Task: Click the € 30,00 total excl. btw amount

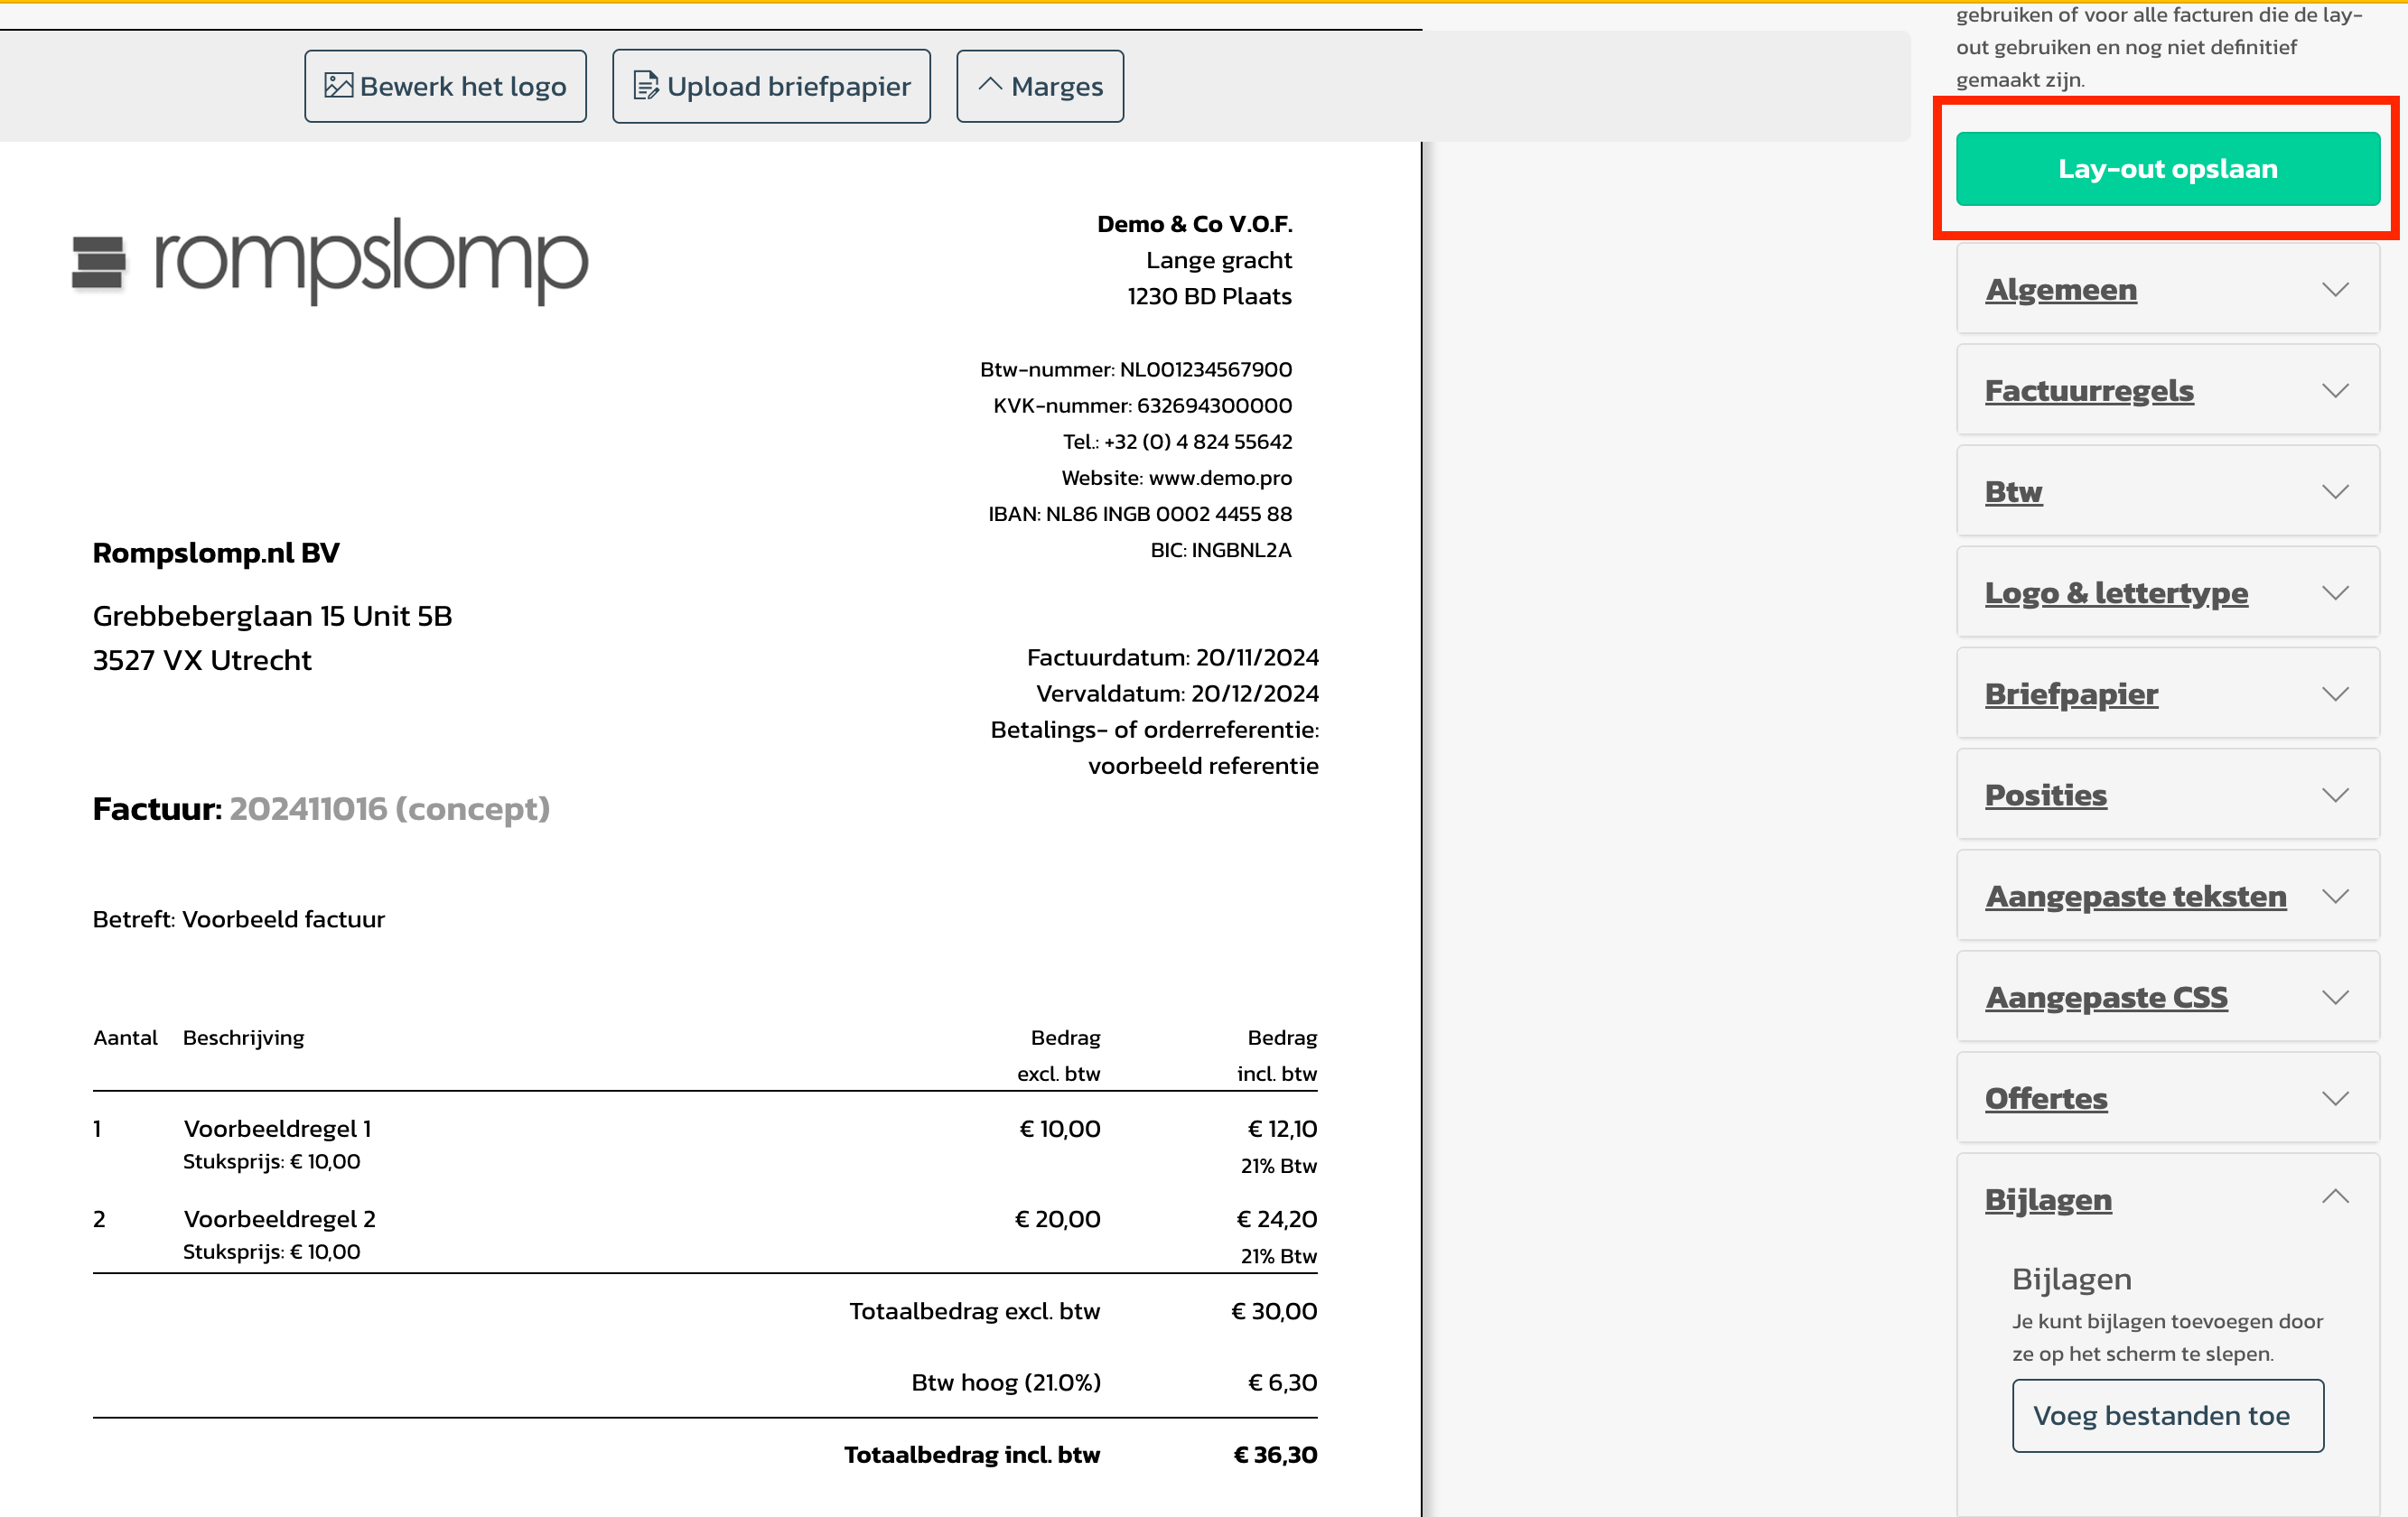Action: click(1274, 1310)
